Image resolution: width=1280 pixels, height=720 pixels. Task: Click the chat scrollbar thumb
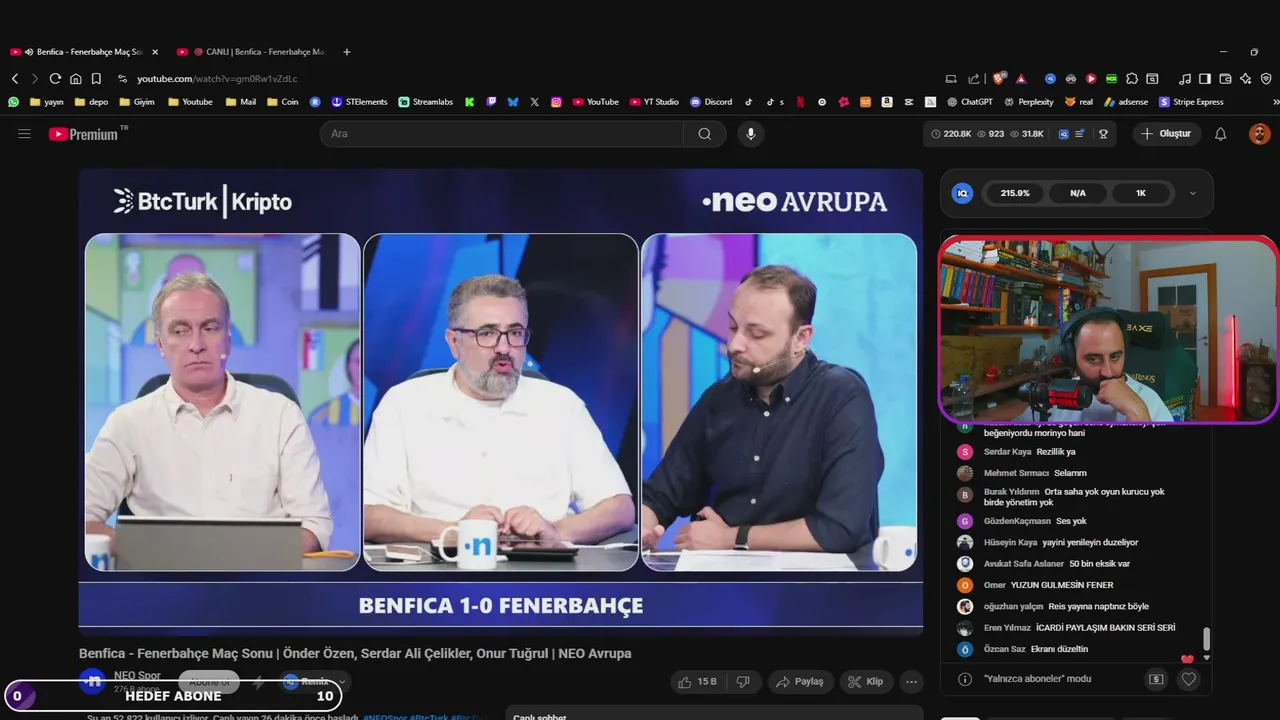click(x=1206, y=638)
